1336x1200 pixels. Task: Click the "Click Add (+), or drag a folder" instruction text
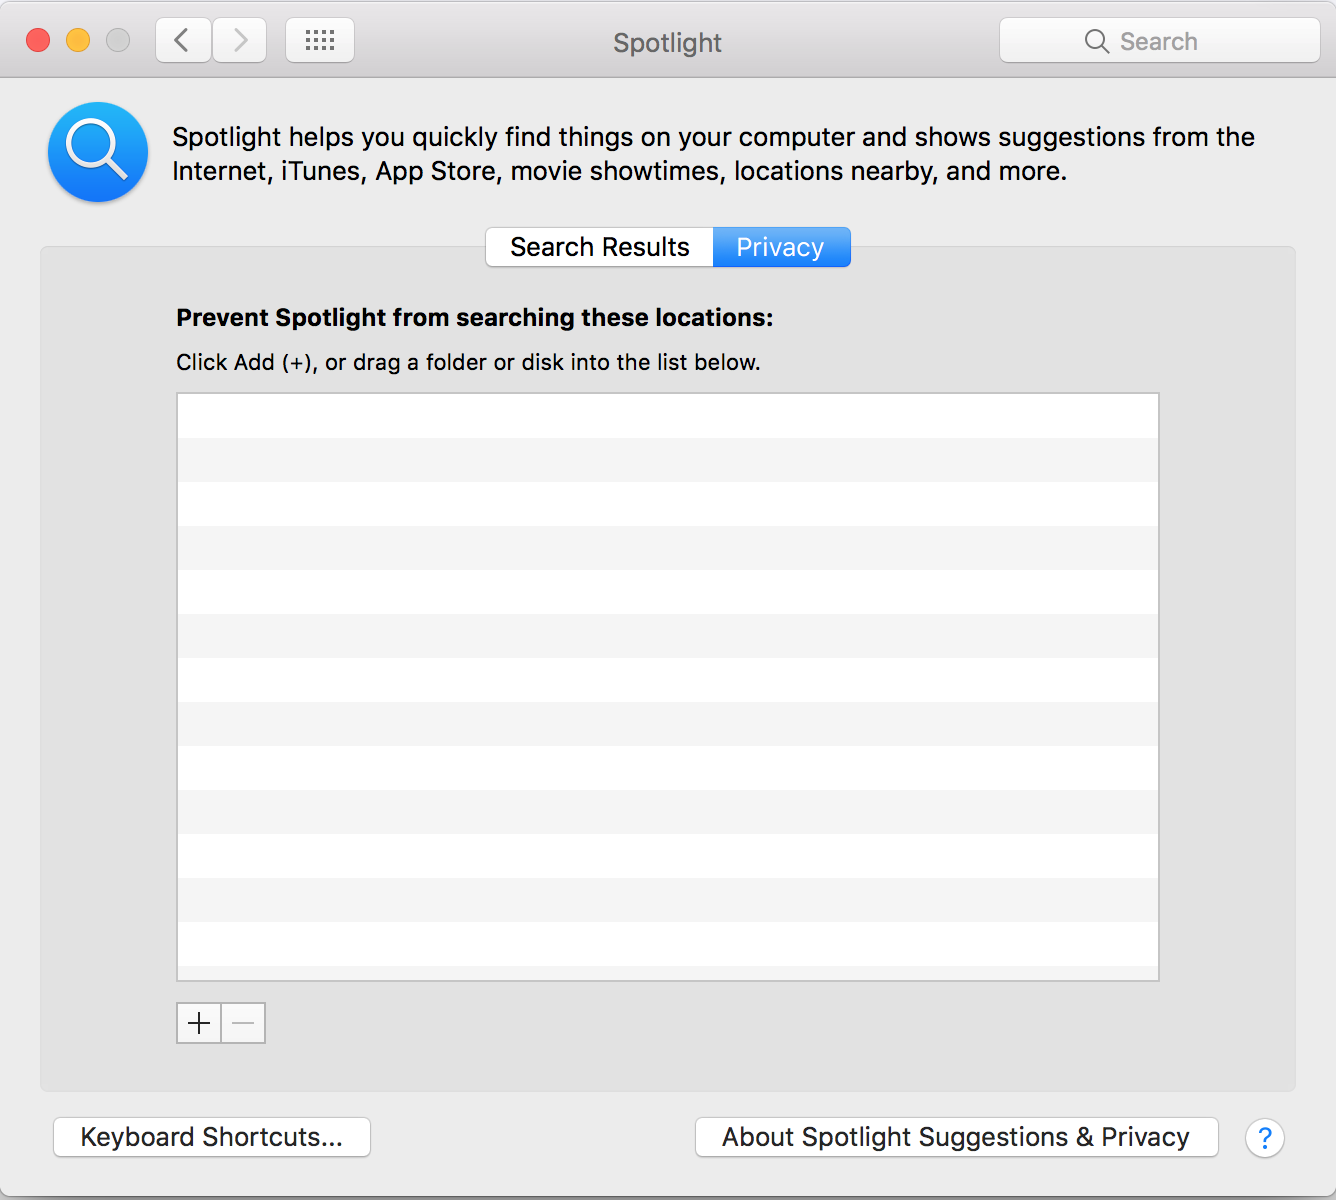pos(468,362)
